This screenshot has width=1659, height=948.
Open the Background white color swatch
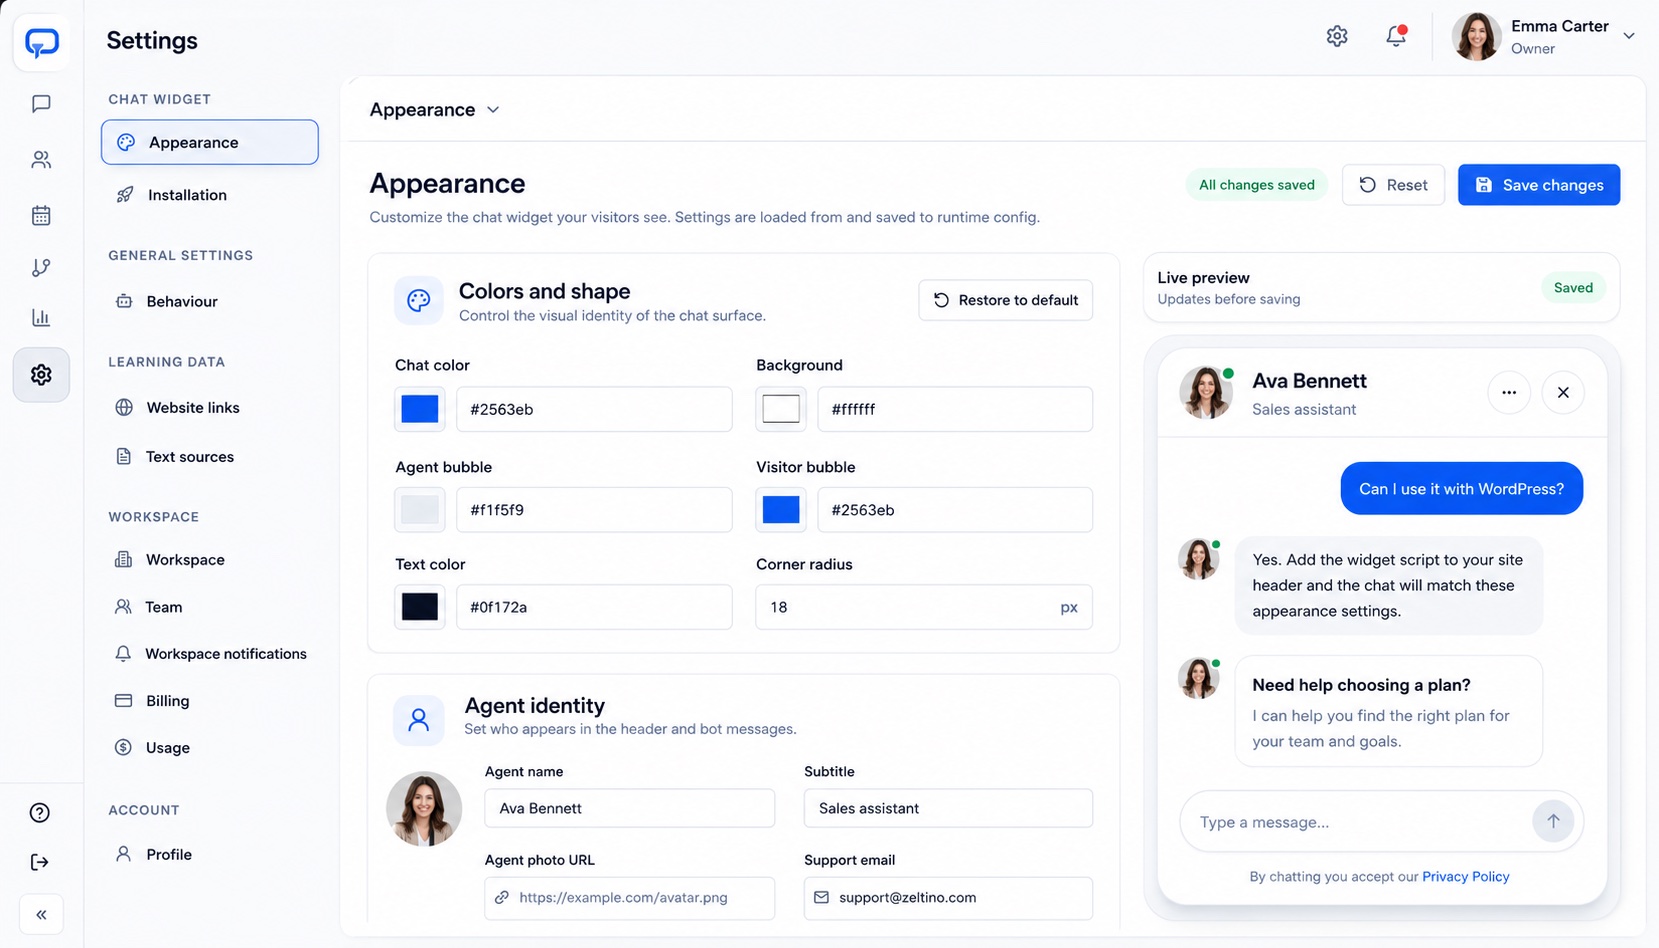(781, 409)
